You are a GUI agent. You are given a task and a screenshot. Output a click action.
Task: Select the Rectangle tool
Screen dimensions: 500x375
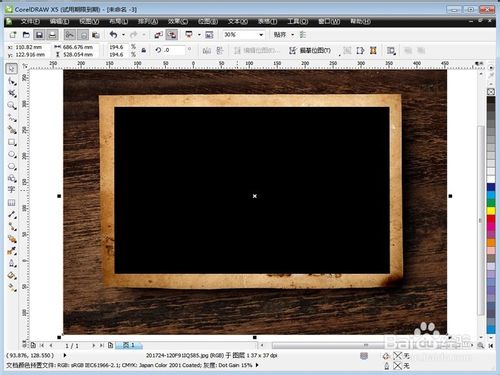[x=12, y=142]
